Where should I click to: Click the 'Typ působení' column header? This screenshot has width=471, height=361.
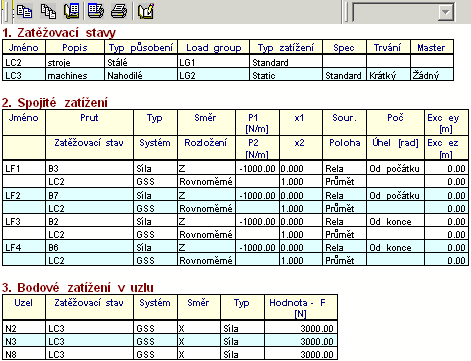click(141, 48)
